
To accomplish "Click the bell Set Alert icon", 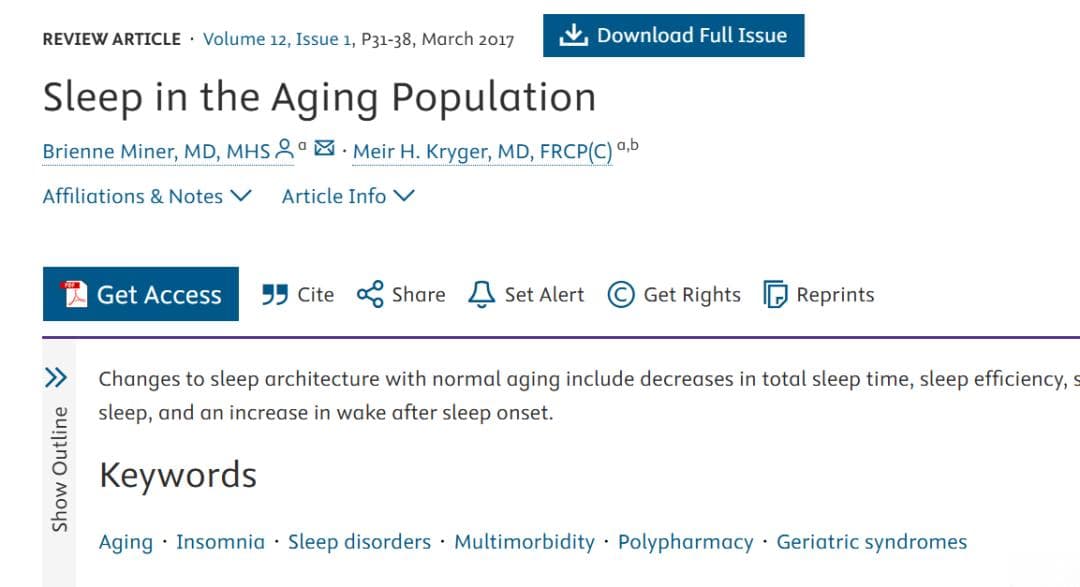I will [481, 294].
